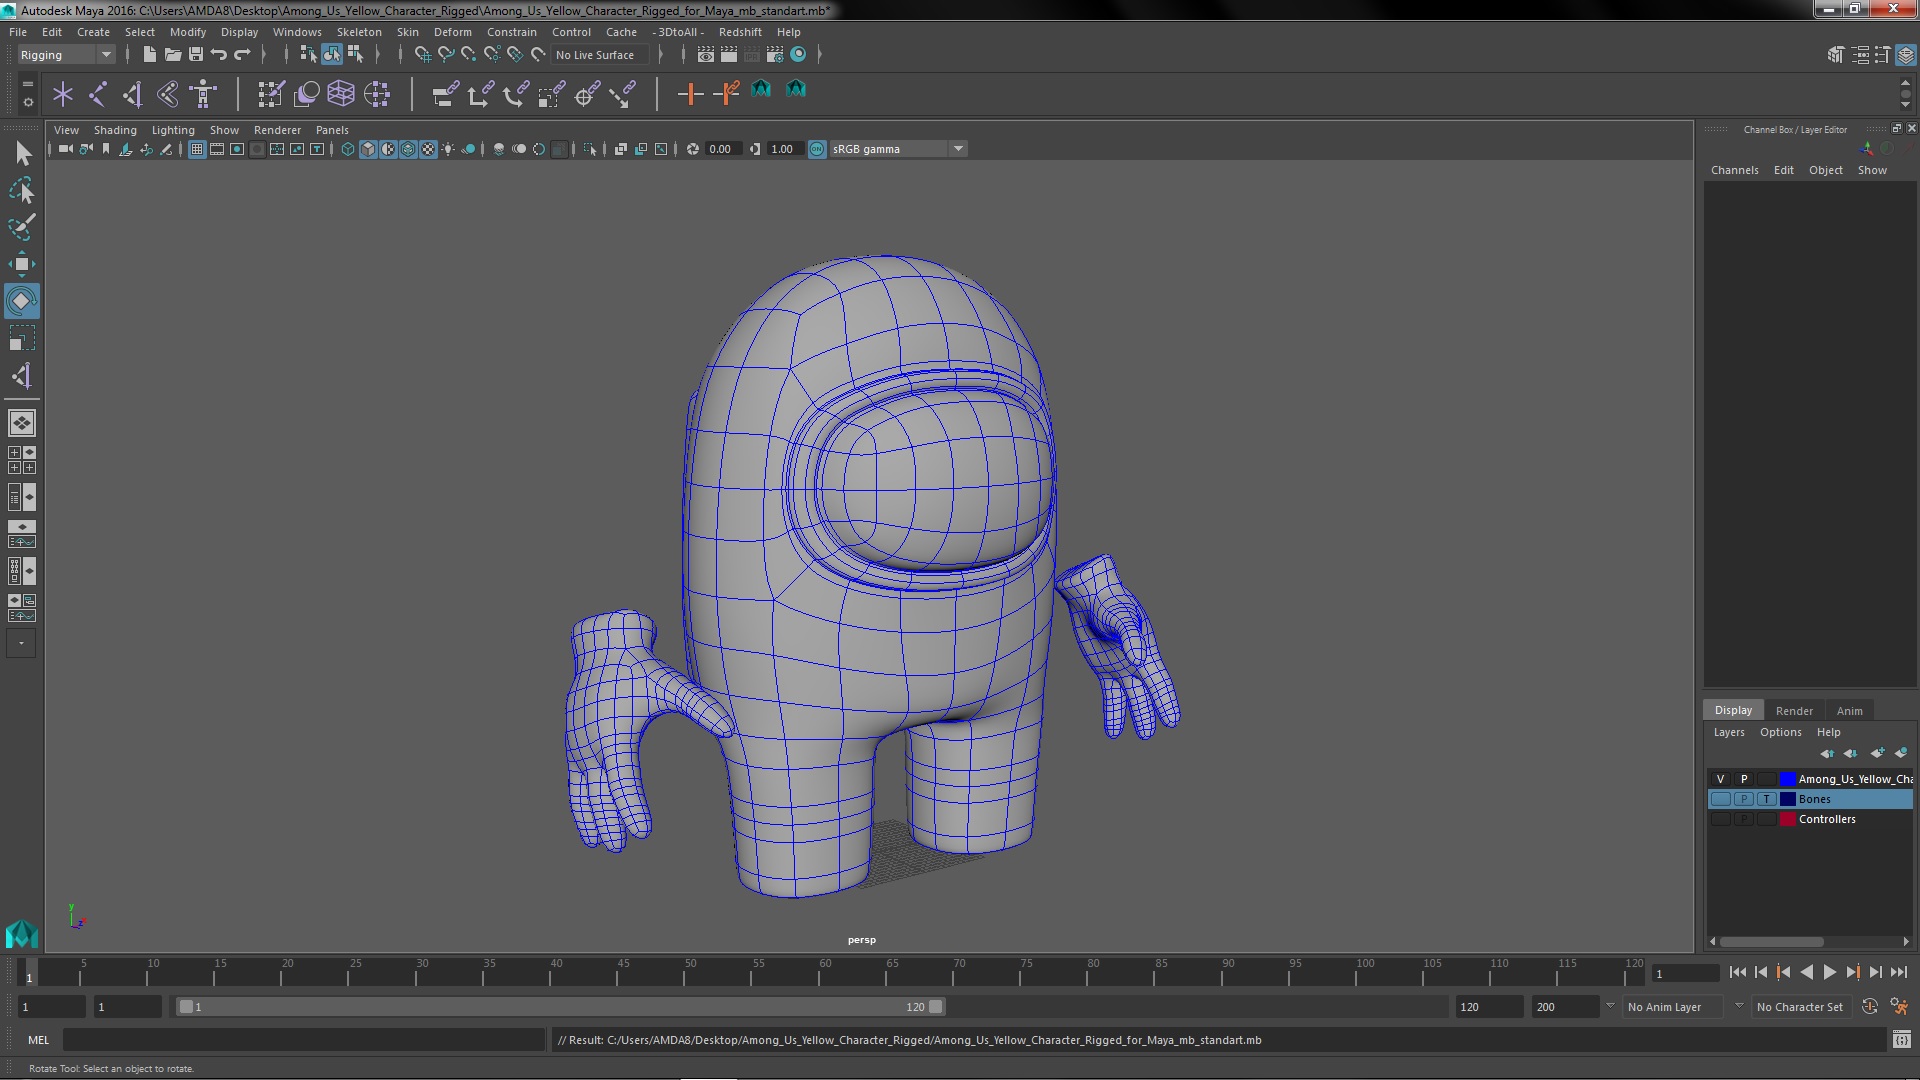
Task: Open the Script Editor icon at bottom-right
Action: (1901, 1040)
